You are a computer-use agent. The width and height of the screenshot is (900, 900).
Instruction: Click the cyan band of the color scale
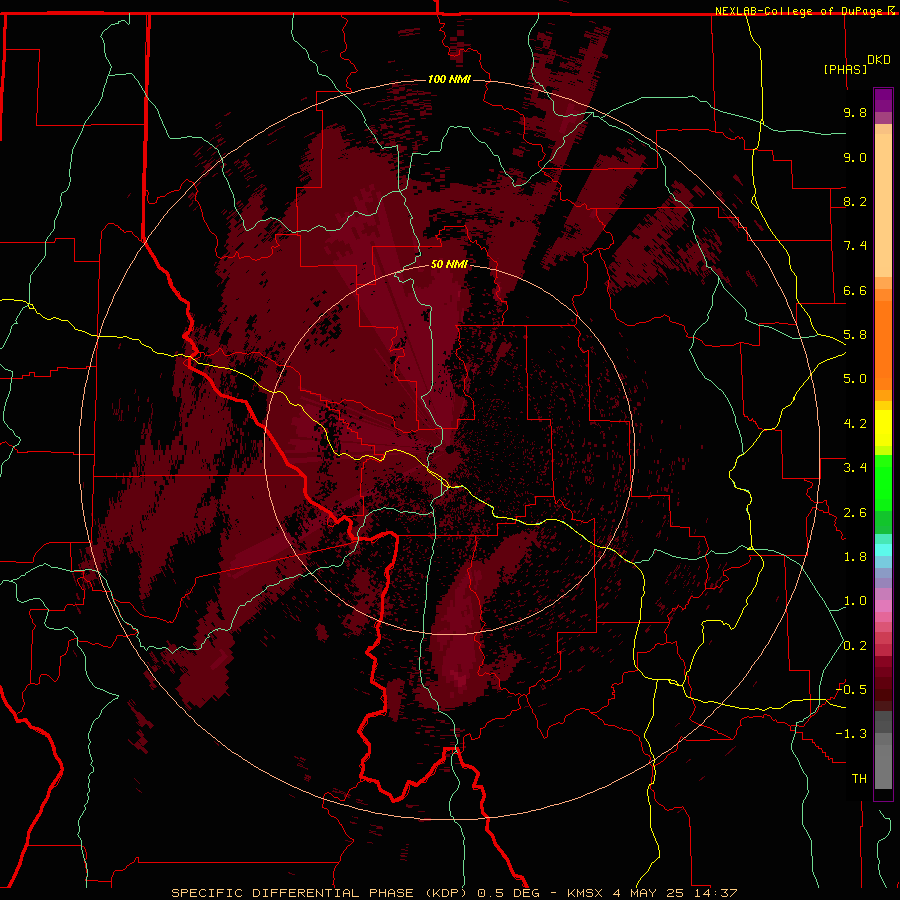(883, 549)
